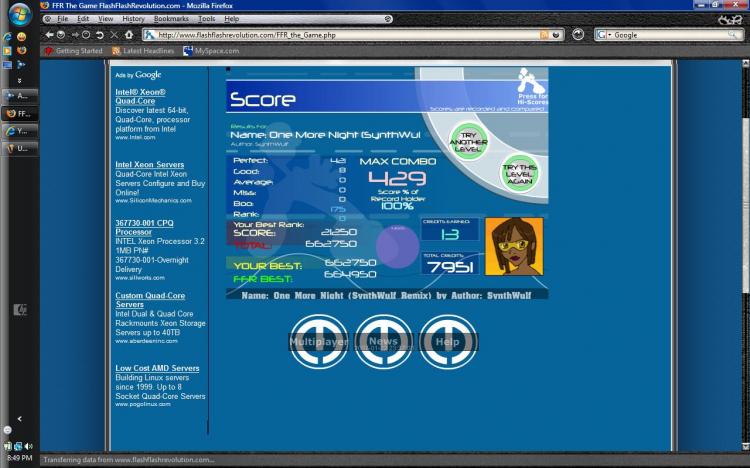
Task: Reload the page with refresh icon
Action: (x=100, y=35)
